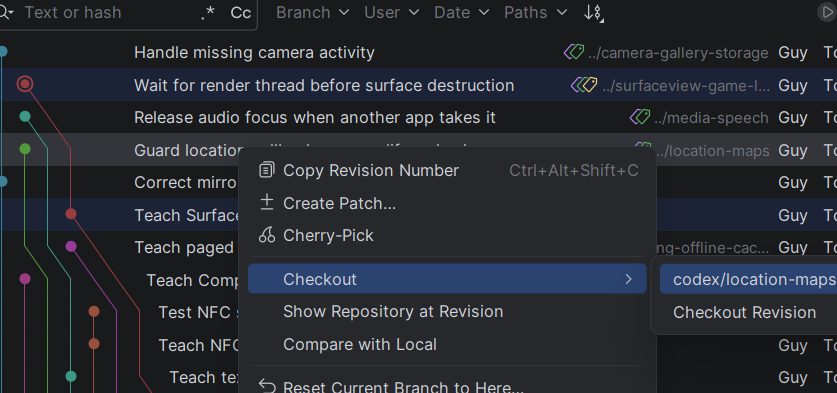Open the User filter dropdown

tap(391, 12)
